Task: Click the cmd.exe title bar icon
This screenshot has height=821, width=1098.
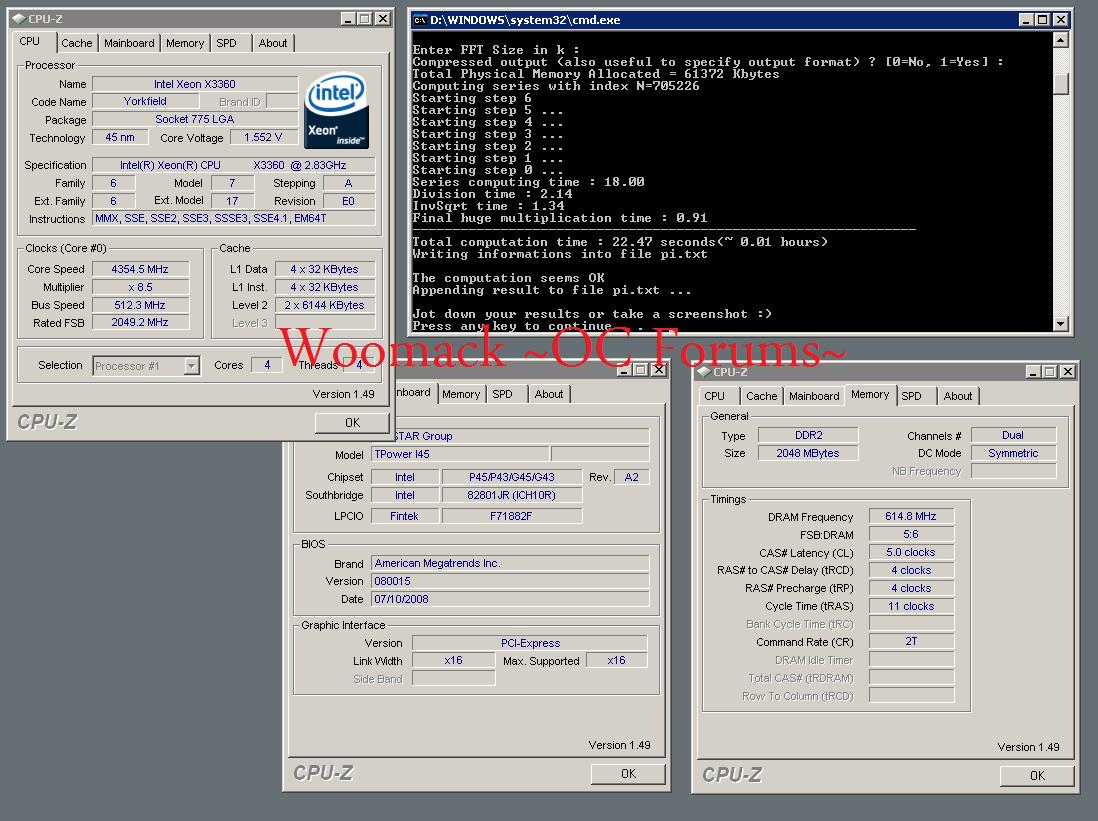Action: click(420, 20)
